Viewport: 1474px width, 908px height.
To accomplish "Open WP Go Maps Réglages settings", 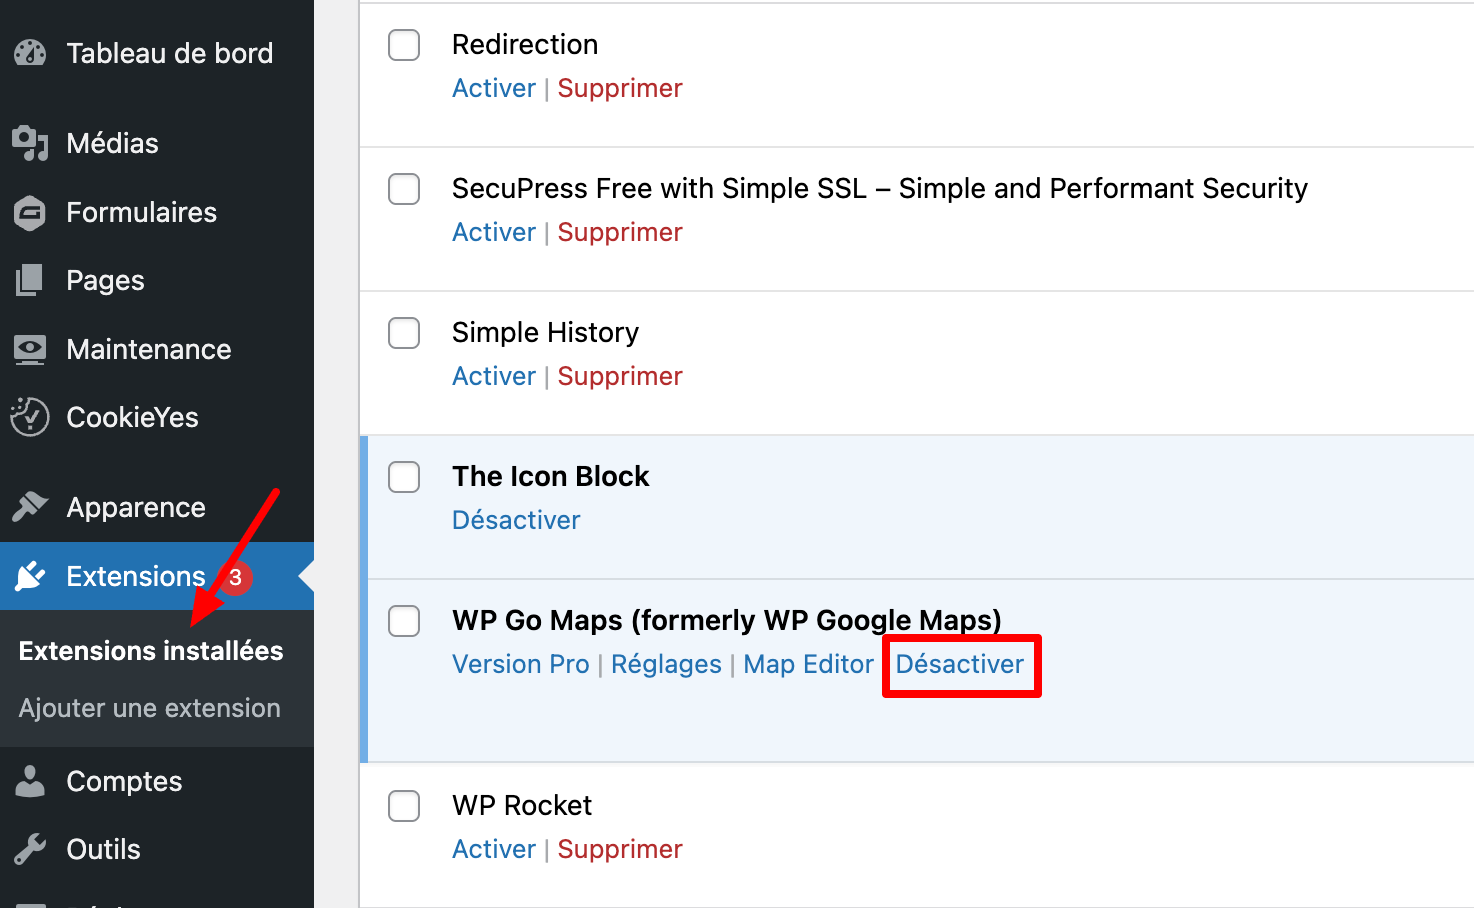I will (x=666, y=664).
